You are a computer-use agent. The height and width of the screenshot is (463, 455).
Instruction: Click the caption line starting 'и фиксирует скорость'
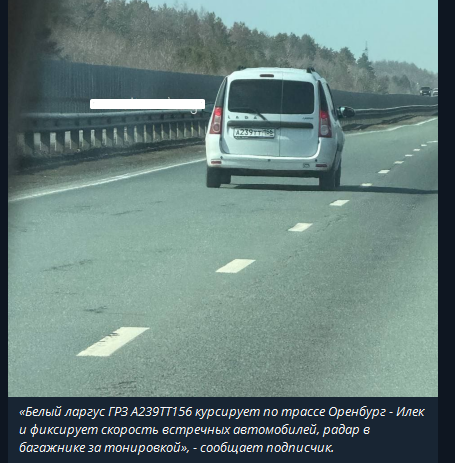(195, 430)
